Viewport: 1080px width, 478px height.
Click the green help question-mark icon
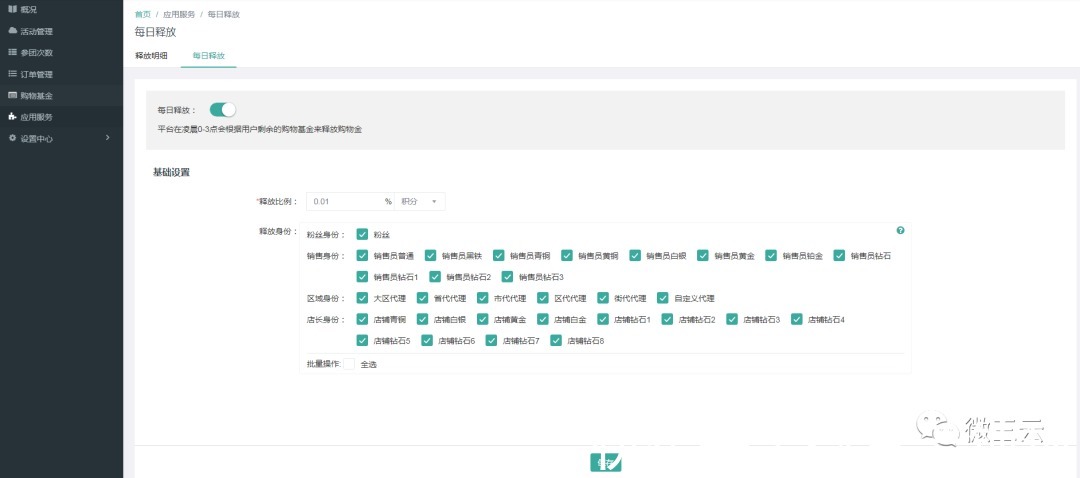[900, 231]
